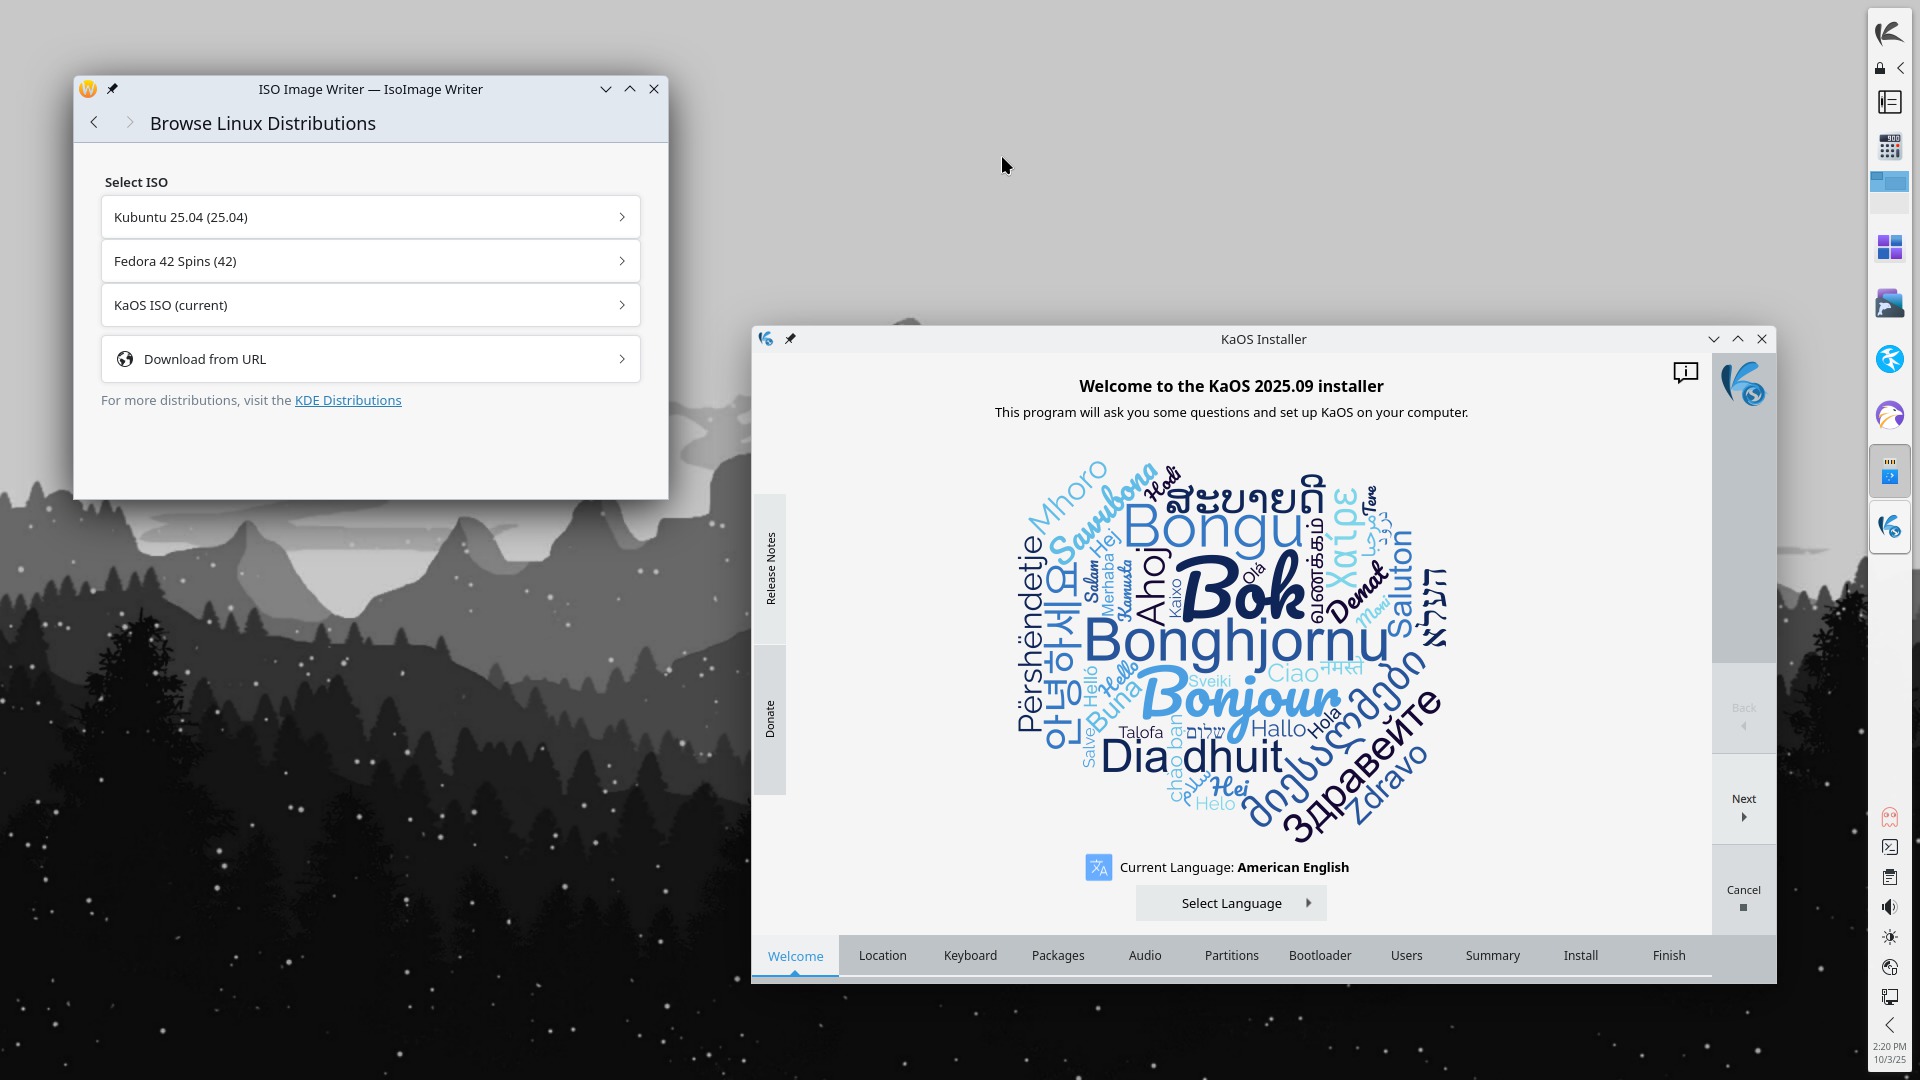1920x1080 pixels.
Task: Choose Download from URL option
Action: click(x=370, y=359)
